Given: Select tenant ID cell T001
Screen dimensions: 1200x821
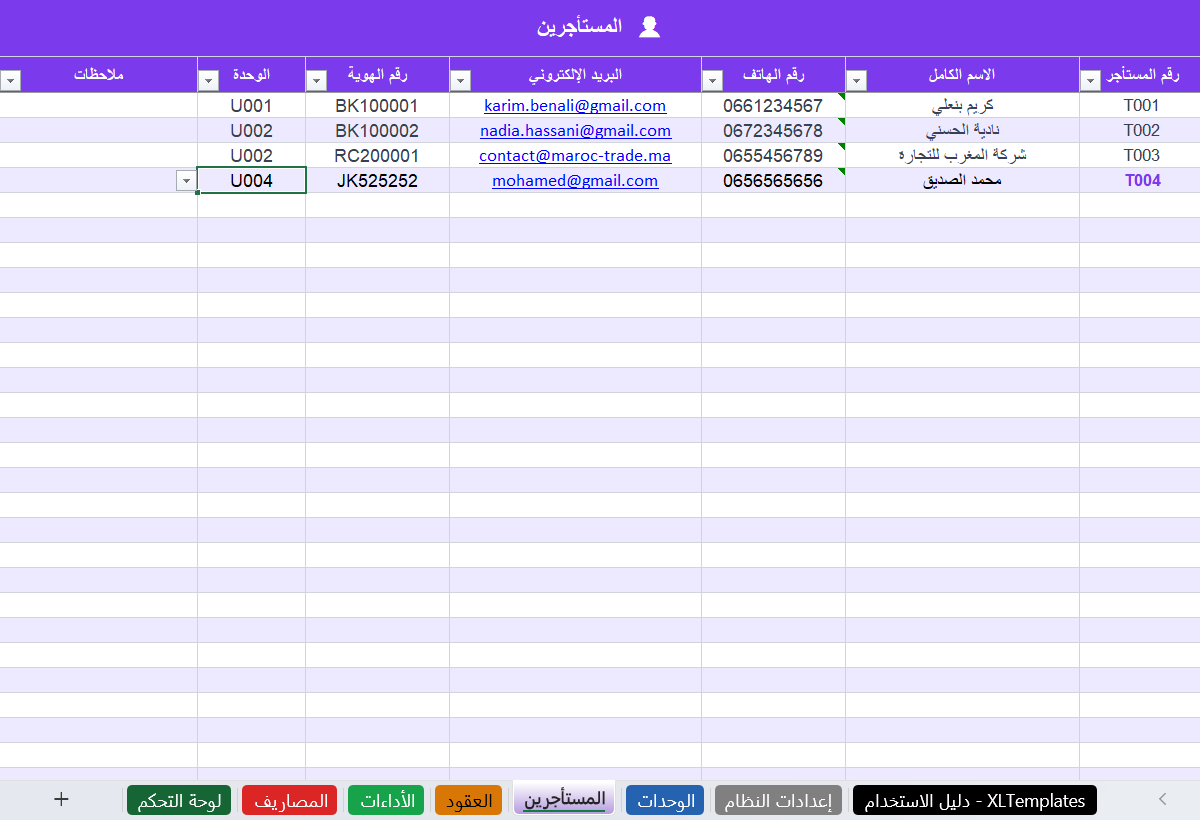Looking at the screenshot, I should 1140,105.
